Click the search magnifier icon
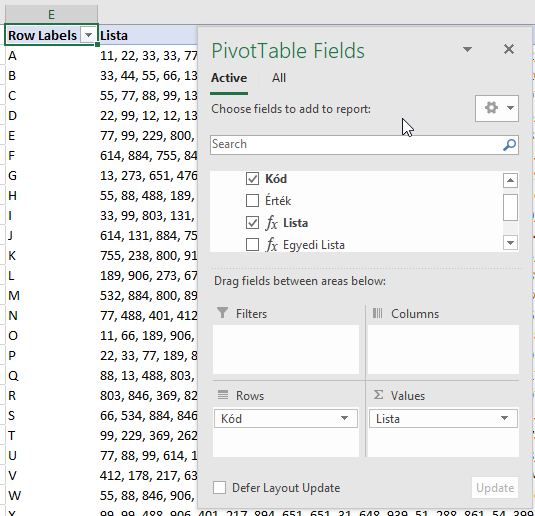Image resolution: width=535 pixels, height=516 pixels. coord(509,145)
